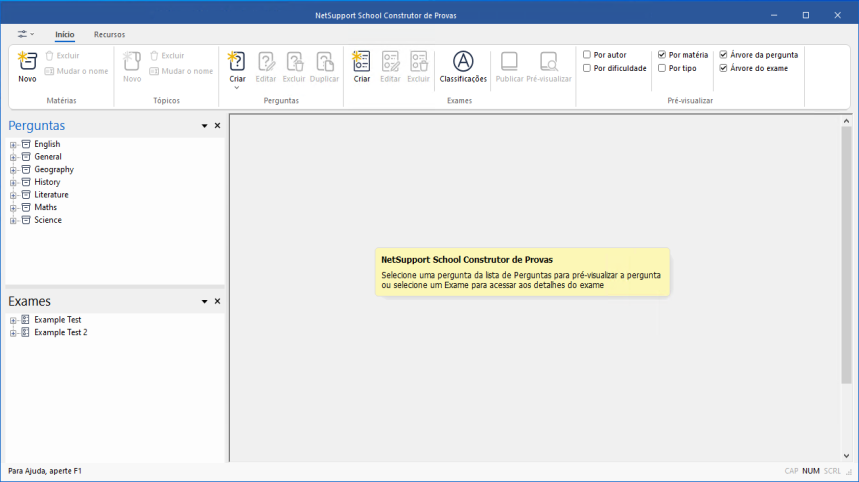This screenshot has width=859, height=482.
Task: Expand the General subject node
Action: (13, 157)
